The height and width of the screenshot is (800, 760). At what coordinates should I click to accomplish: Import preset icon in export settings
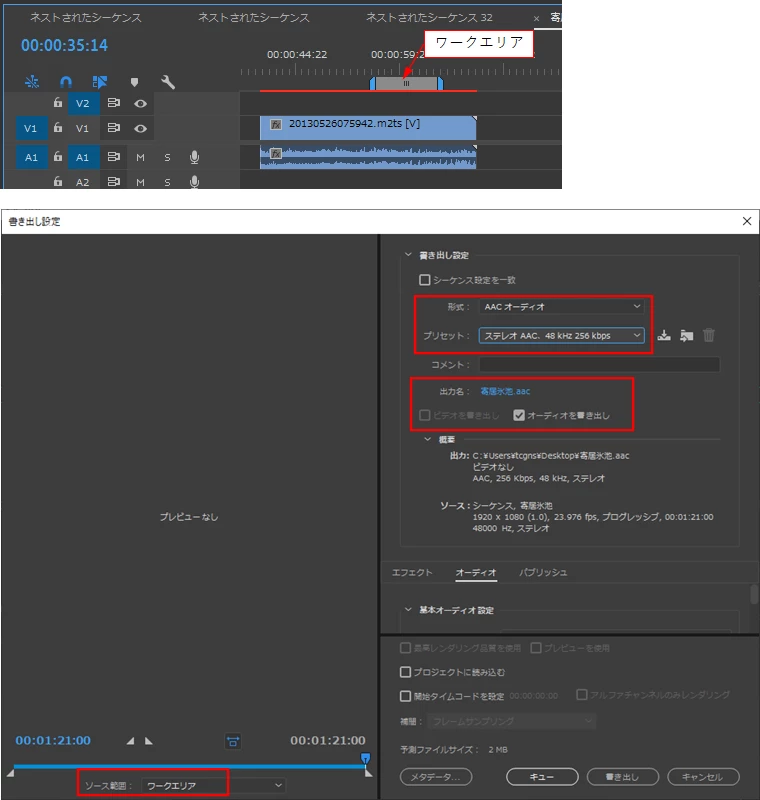tap(687, 336)
